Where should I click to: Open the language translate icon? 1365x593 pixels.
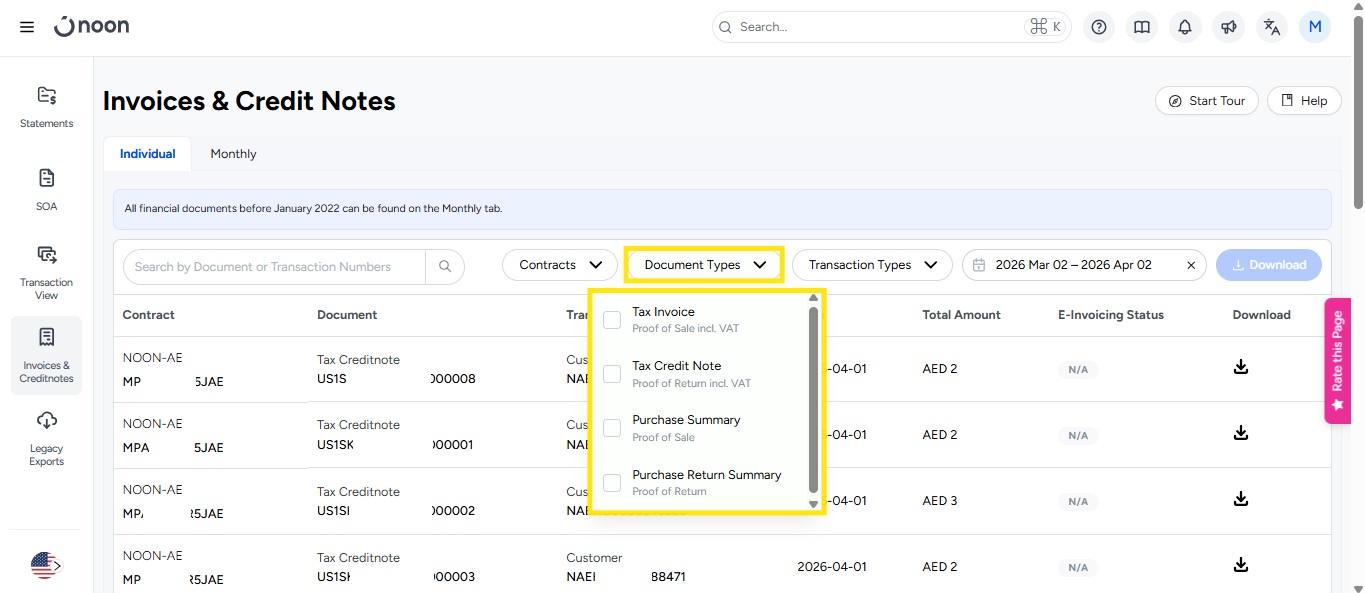point(1271,27)
